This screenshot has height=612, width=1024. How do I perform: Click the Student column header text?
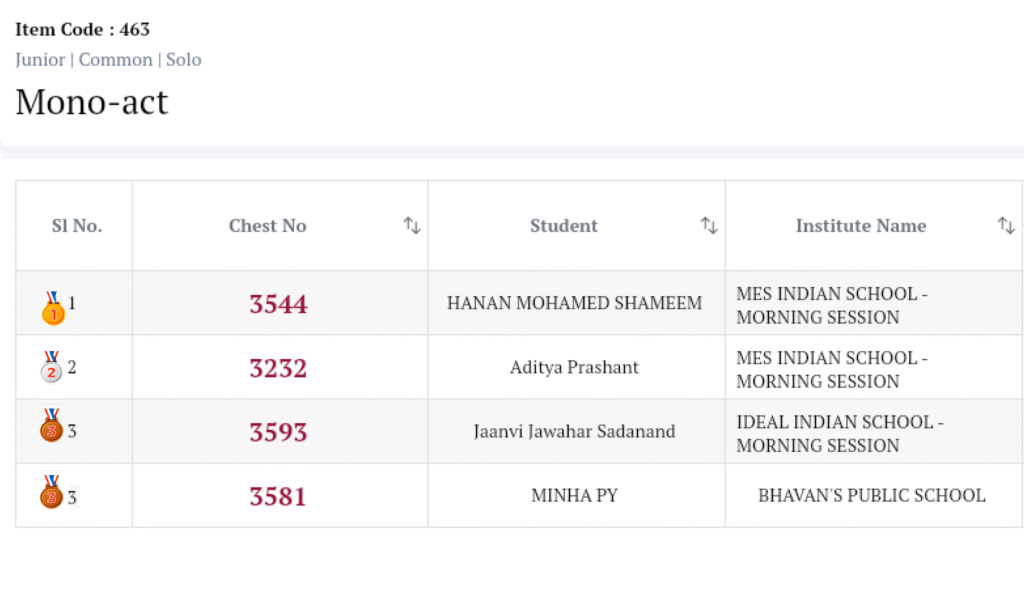point(563,226)
